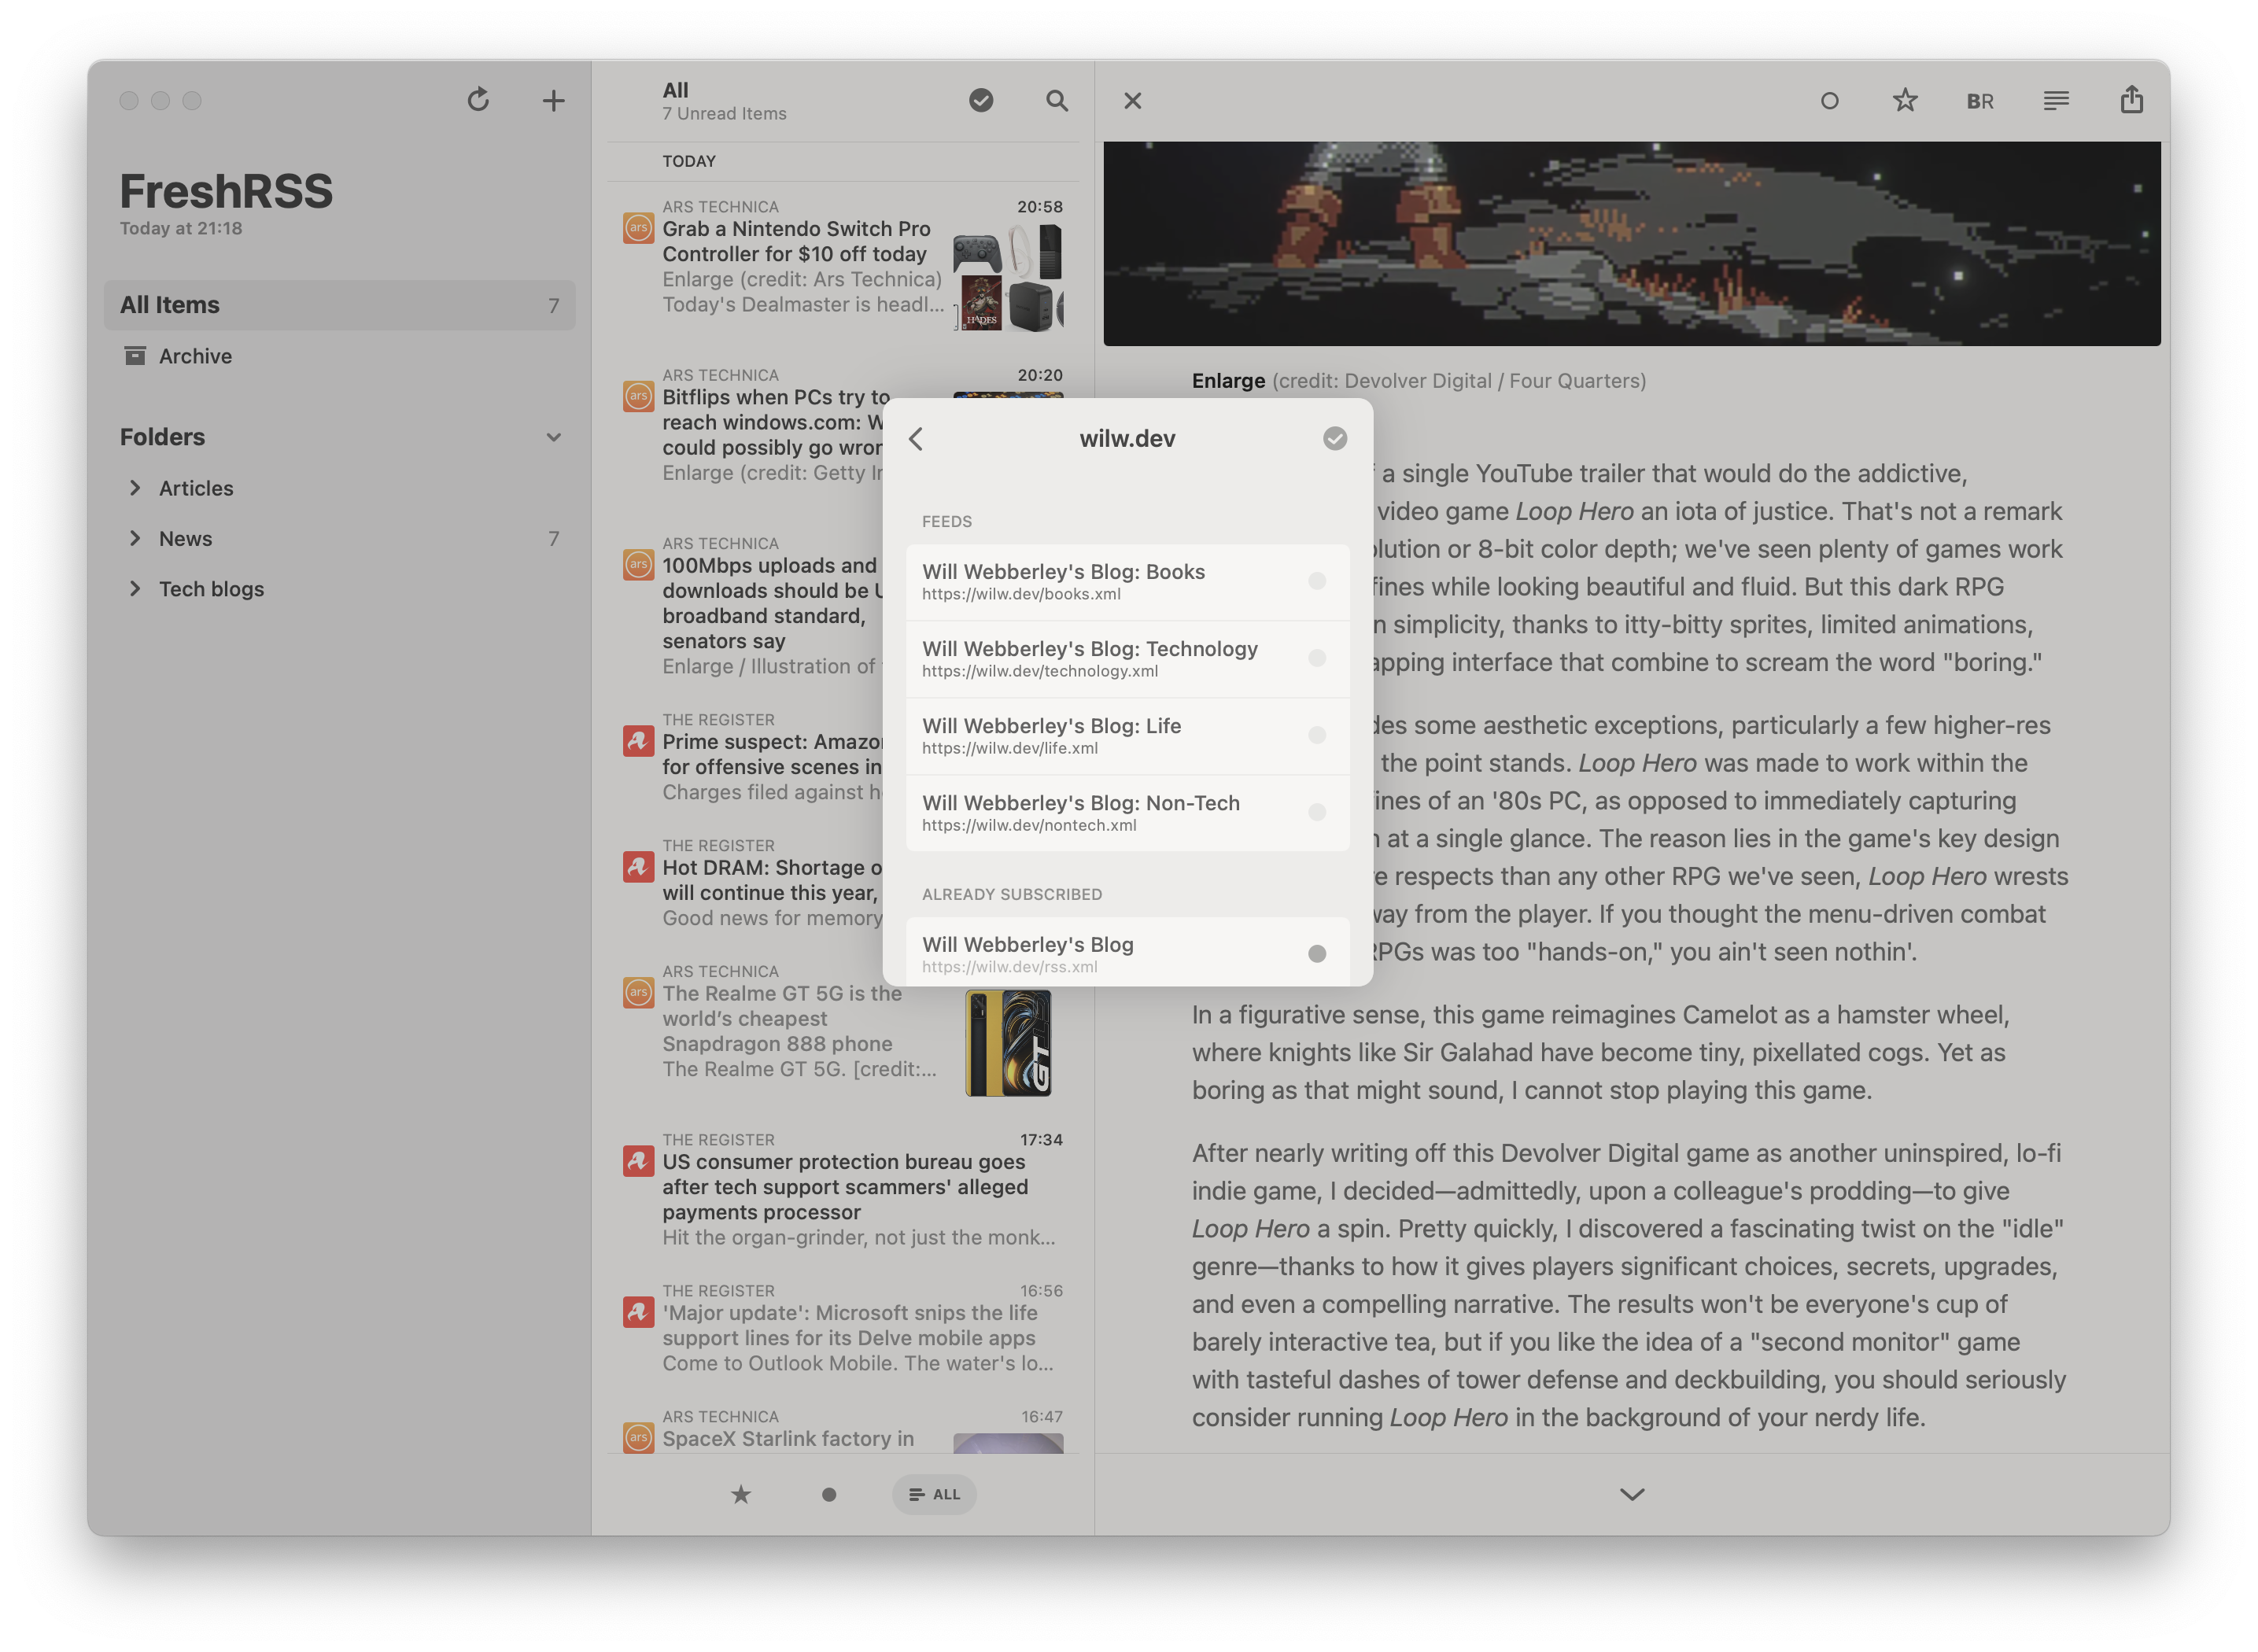This screenshot has width=2258, height=1652.
Task: Confirm subscriptions with the popup check button
Action: coord(1335,438)
